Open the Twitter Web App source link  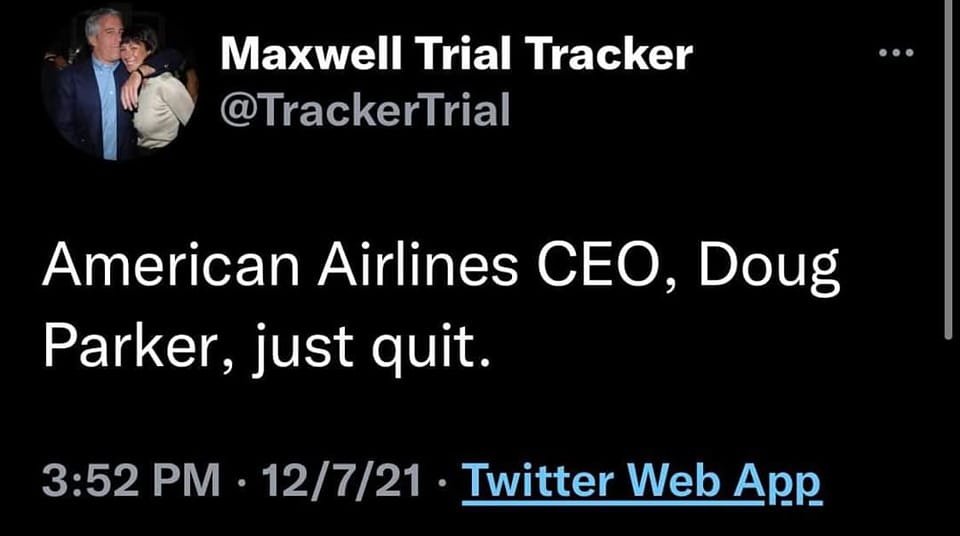tap(640, 482)
